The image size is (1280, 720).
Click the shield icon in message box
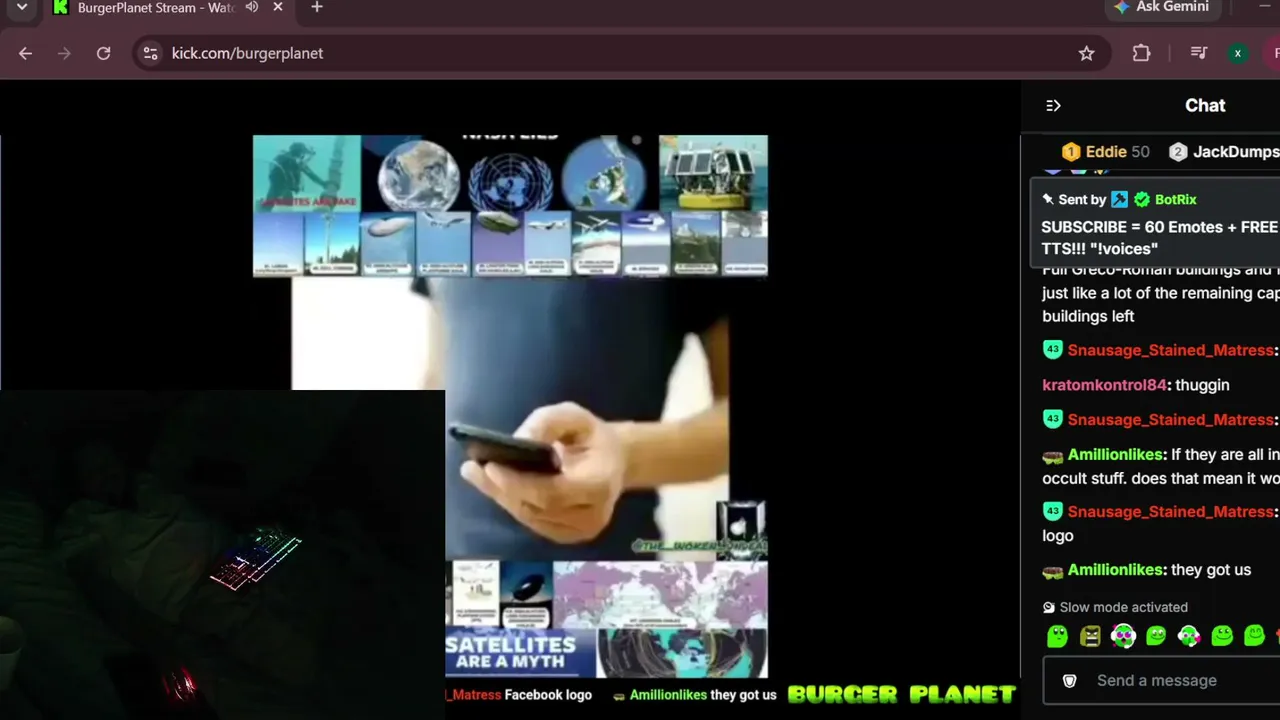pyautogui.click(x=1069, y=680)
